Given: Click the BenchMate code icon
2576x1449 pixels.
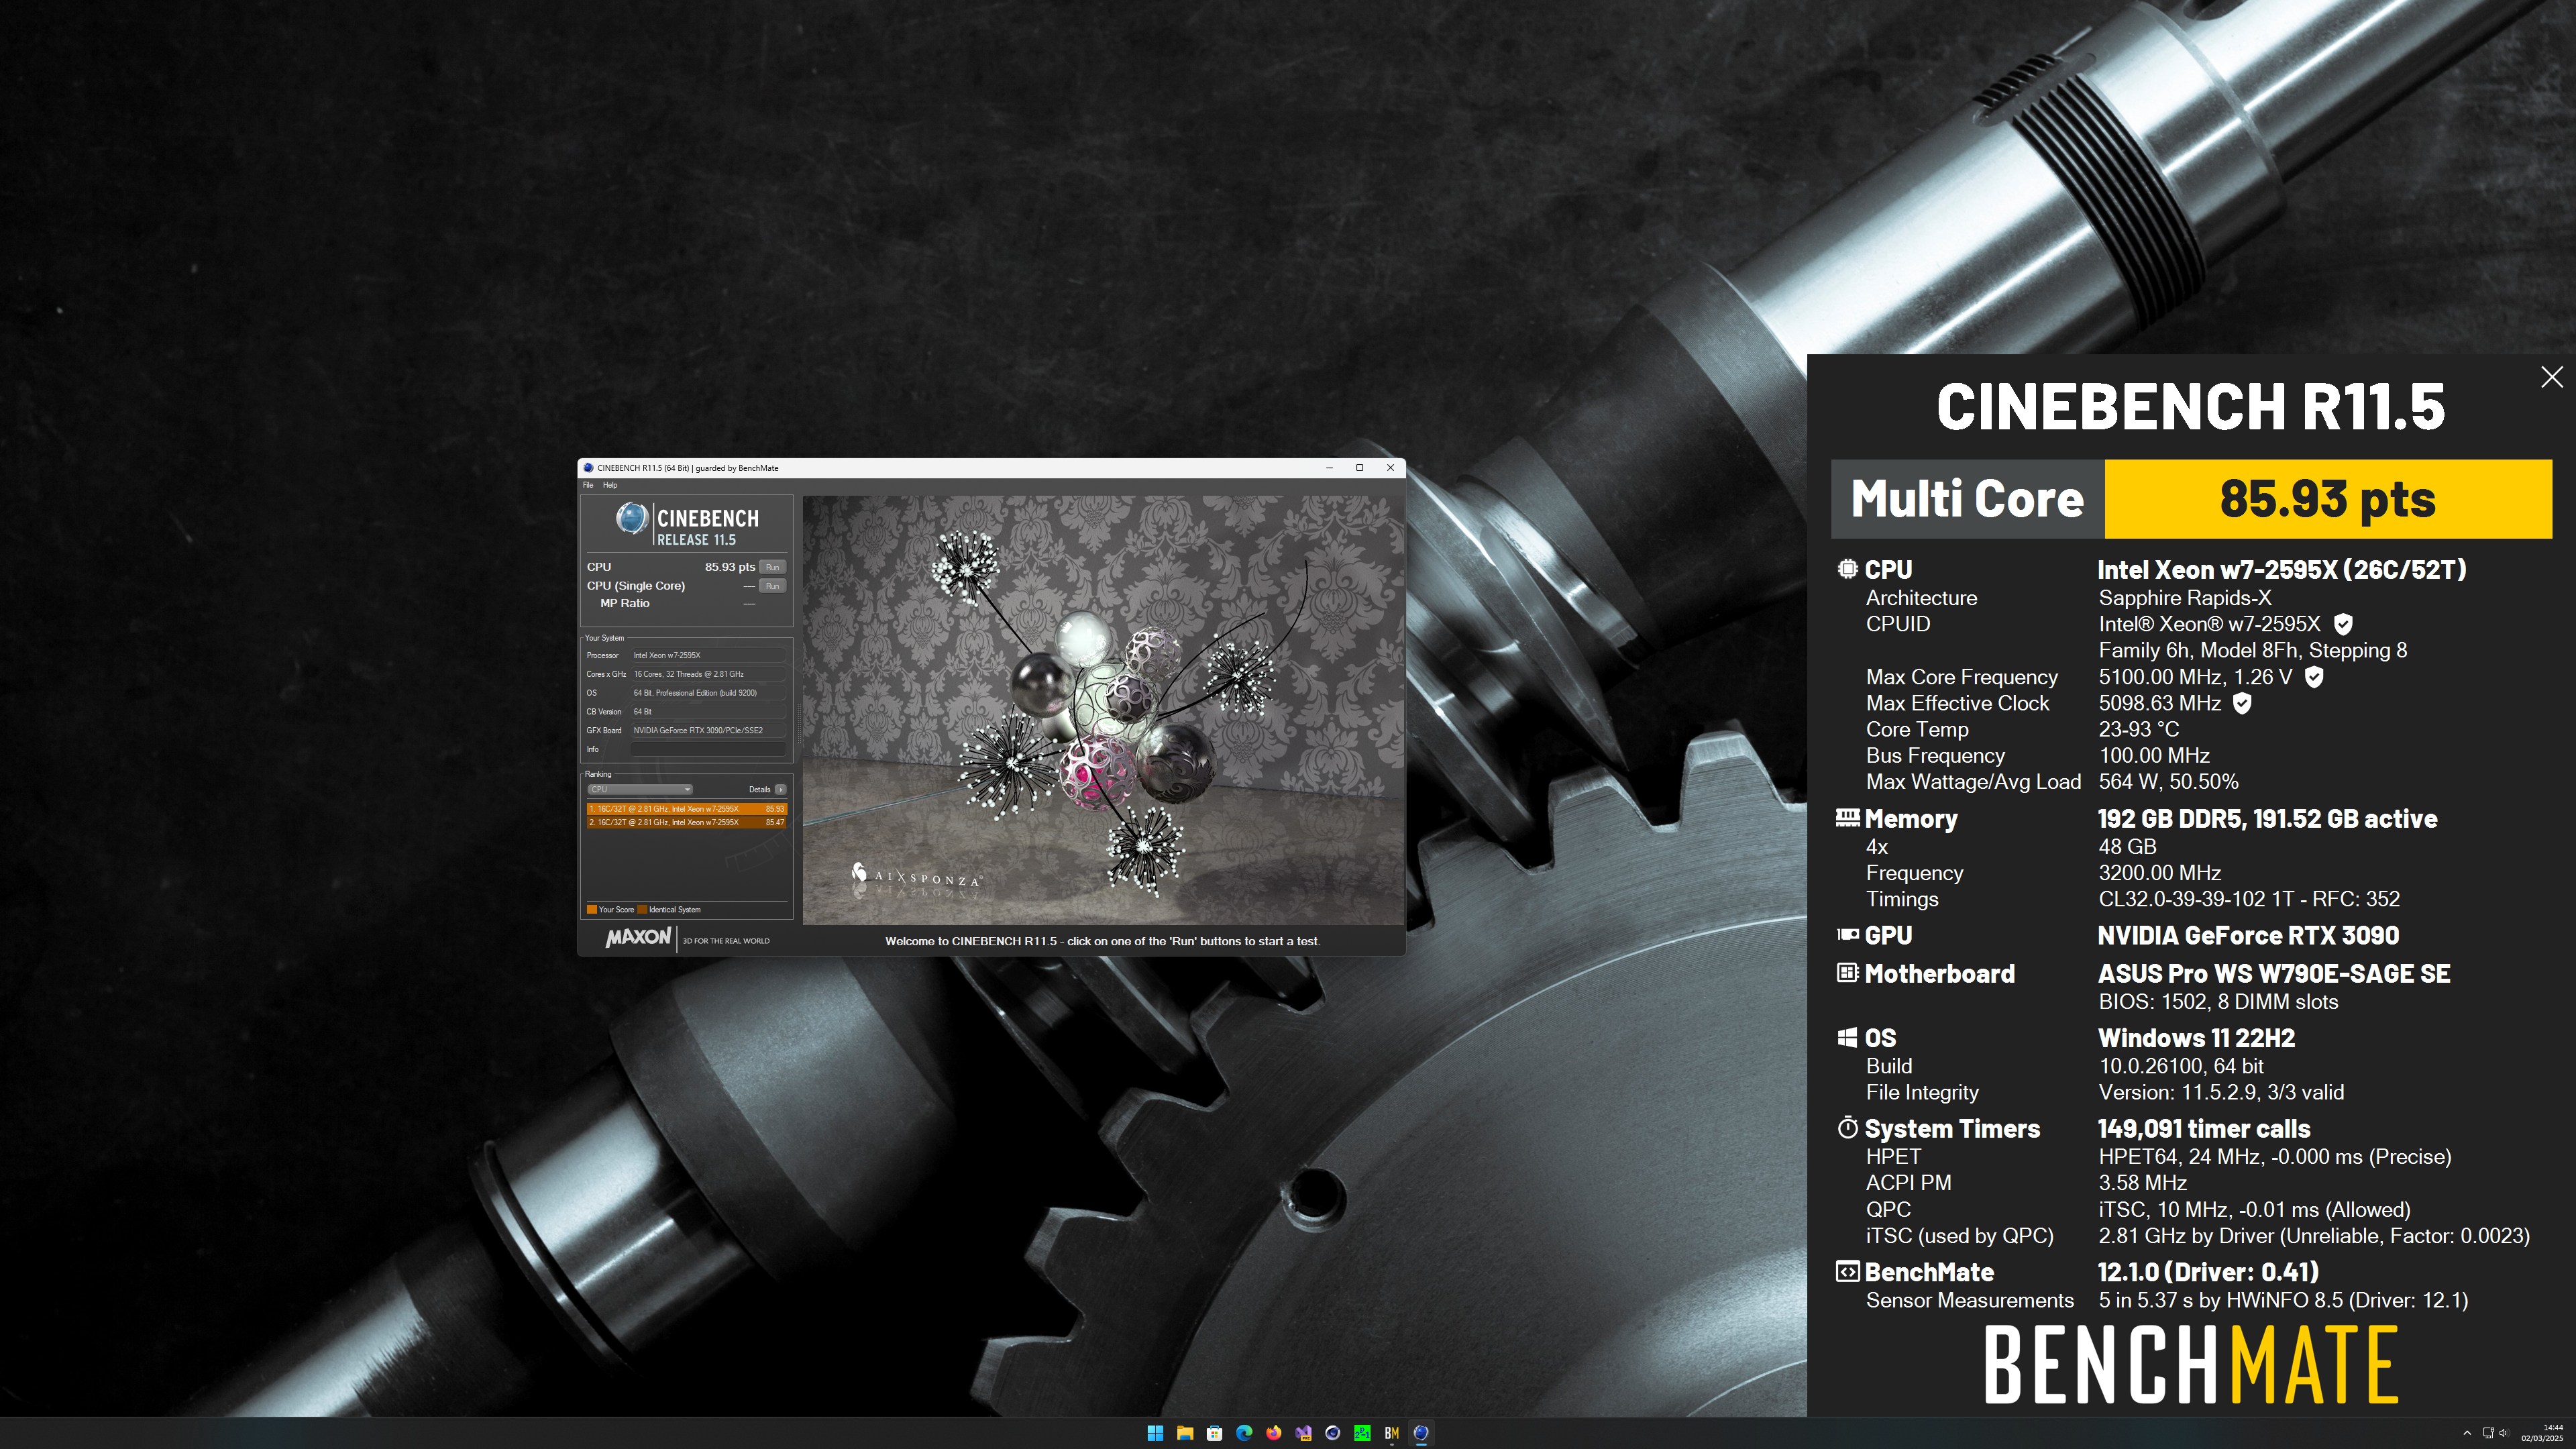Looking at the screenshot, I should pos(1847,1271).
